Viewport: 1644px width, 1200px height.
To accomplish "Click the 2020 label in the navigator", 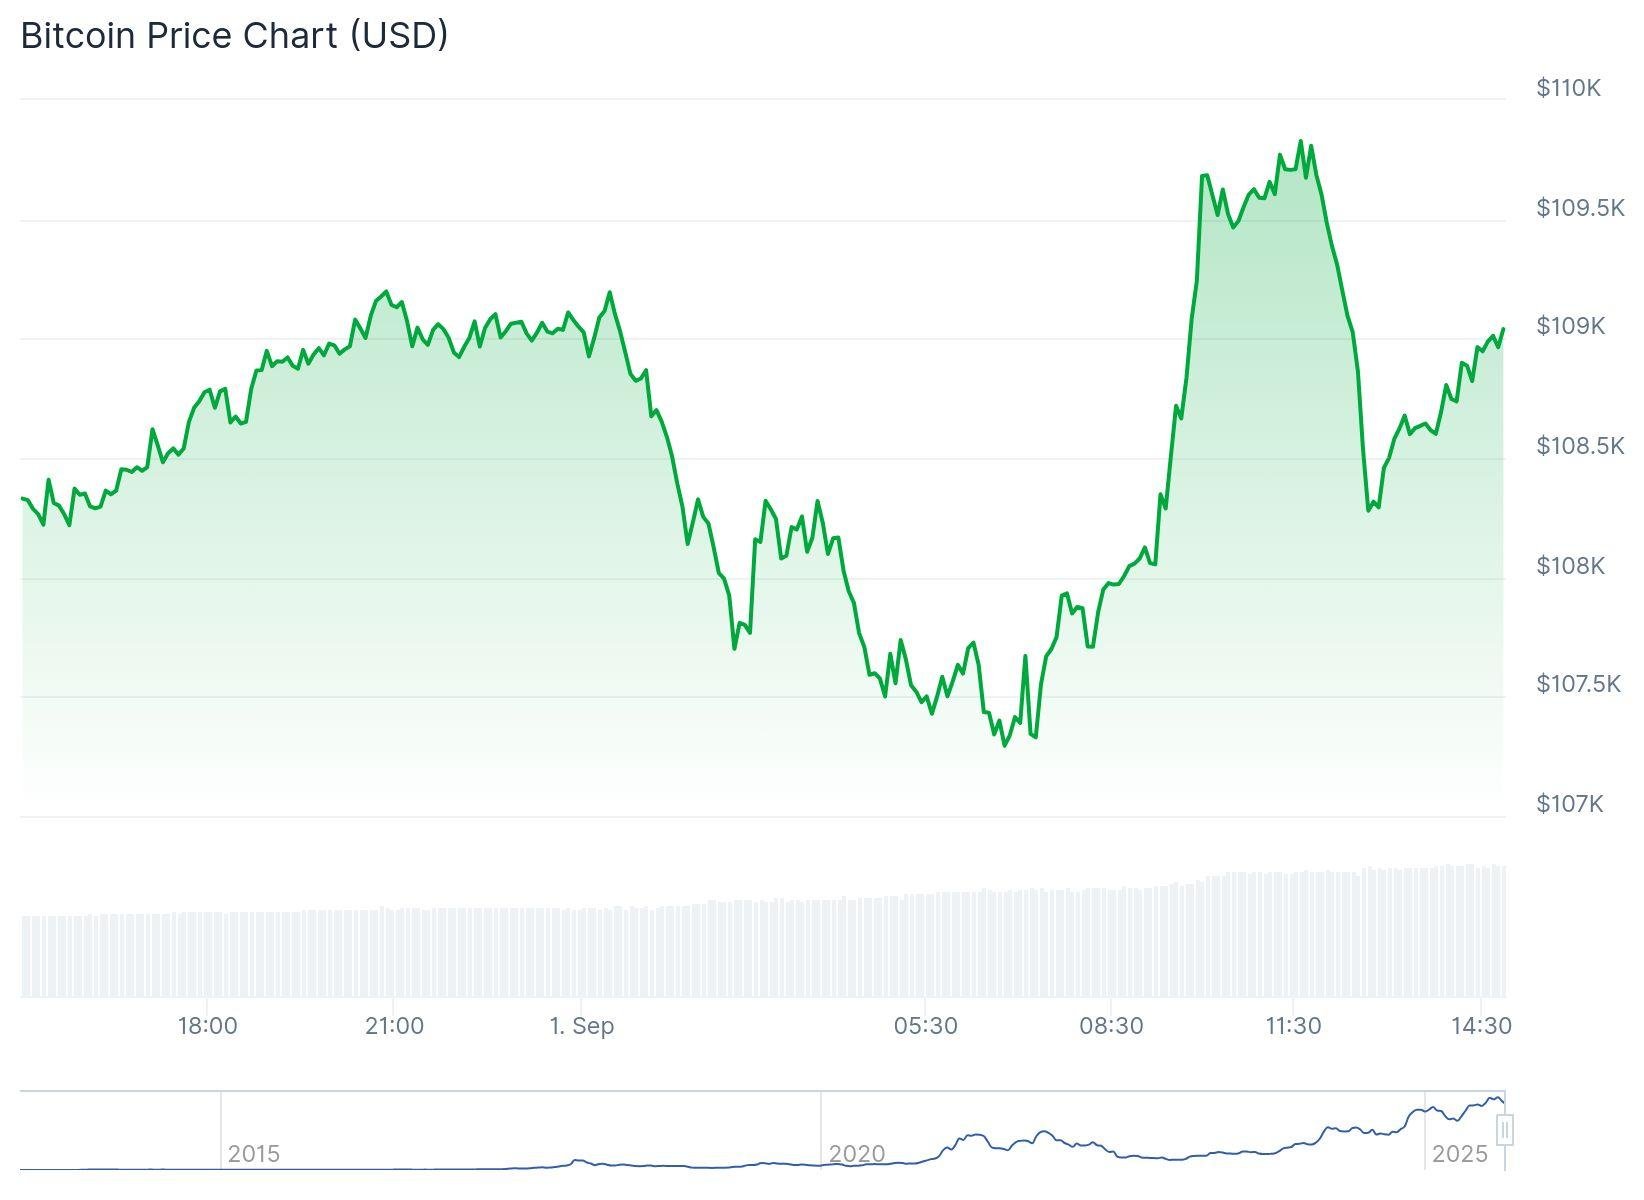I will click(x=857, y=1154).
